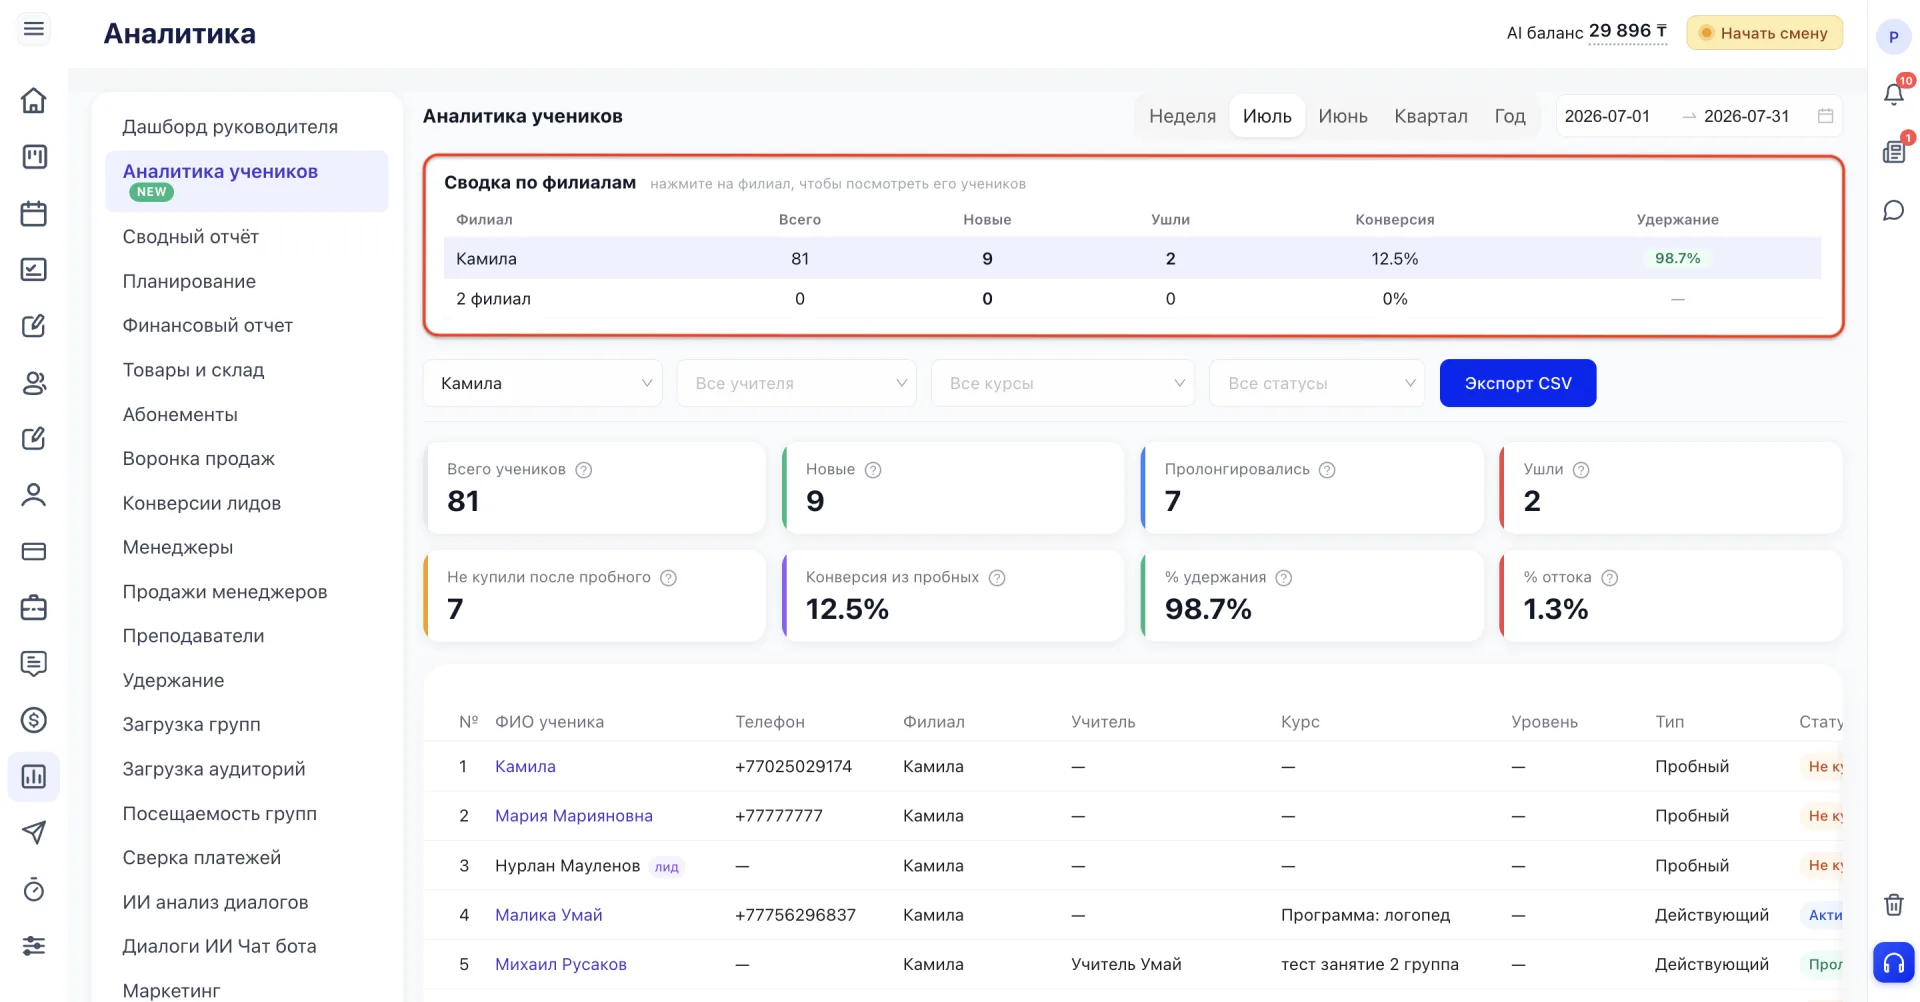This screenshot has width=1920, height=1002.
Task: Click the Экспорт CSV button
Action: pos(1518,383)
